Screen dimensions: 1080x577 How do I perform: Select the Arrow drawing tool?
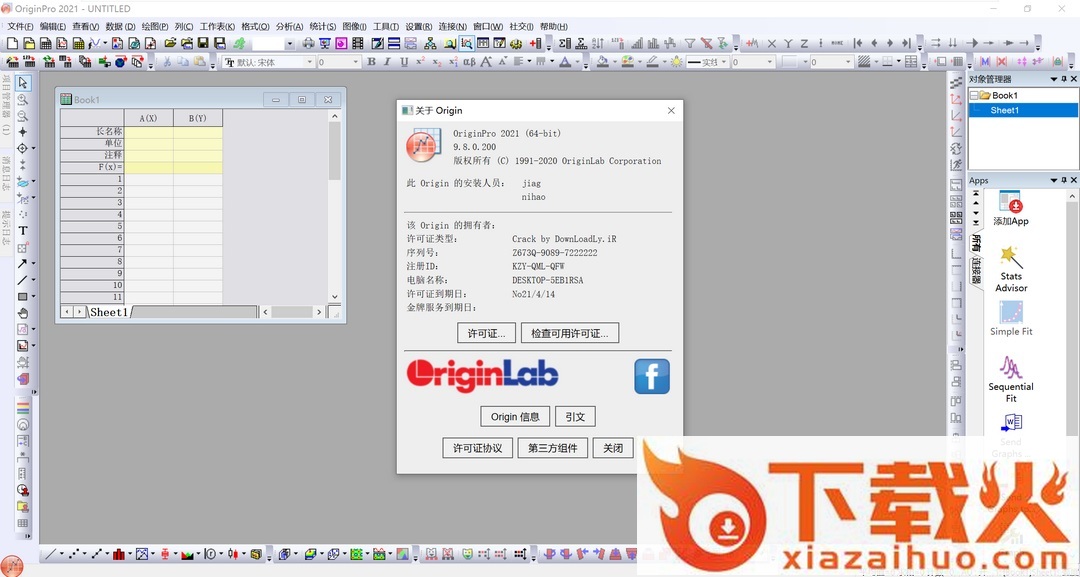(x=22, y=264)
